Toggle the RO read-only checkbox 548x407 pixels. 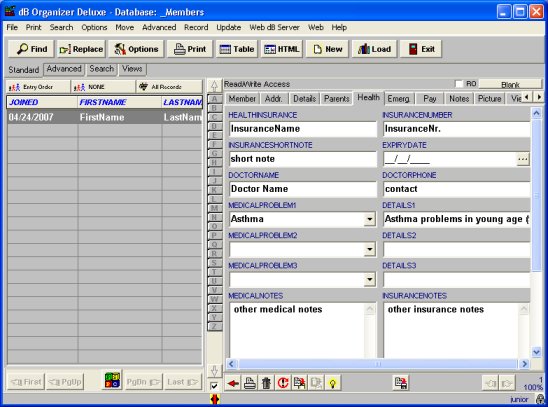coord(459,84)
